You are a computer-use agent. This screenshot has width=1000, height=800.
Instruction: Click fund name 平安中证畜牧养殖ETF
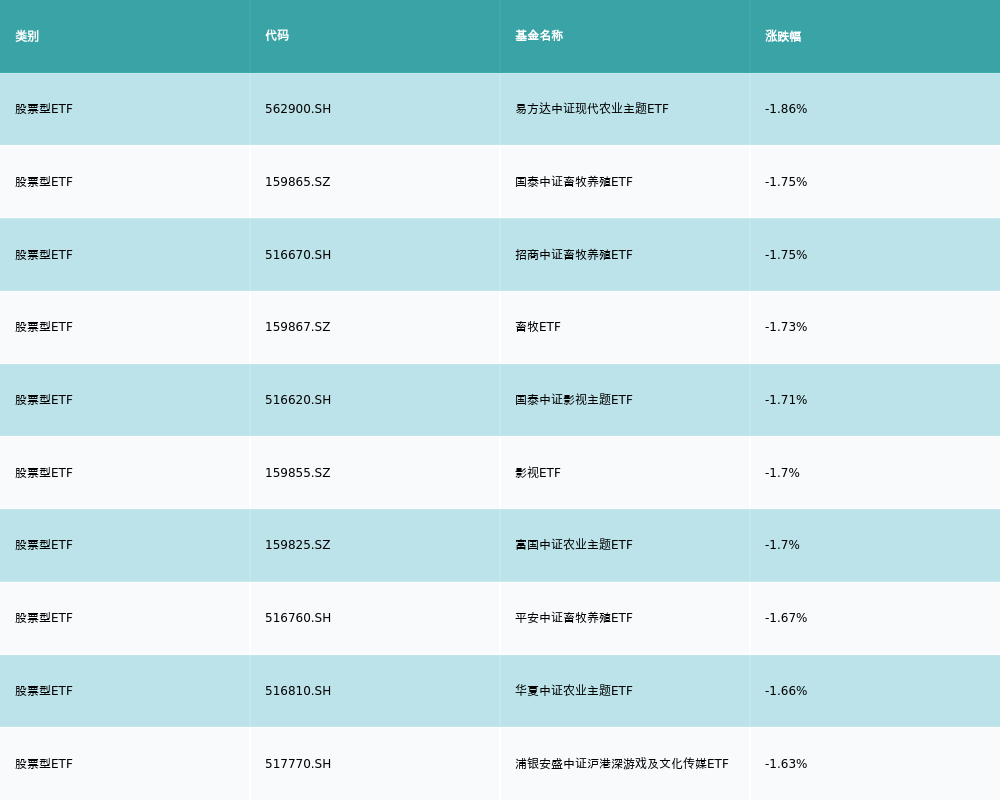point(574,618)
